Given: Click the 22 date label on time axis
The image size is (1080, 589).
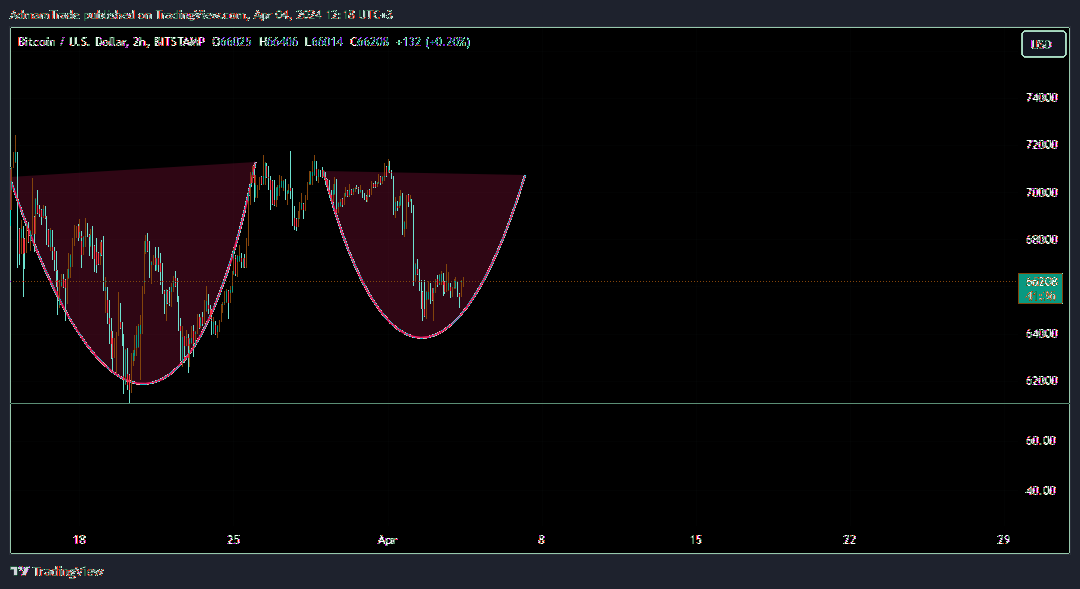Looking at the screenshot, I should tap(850, 539).
